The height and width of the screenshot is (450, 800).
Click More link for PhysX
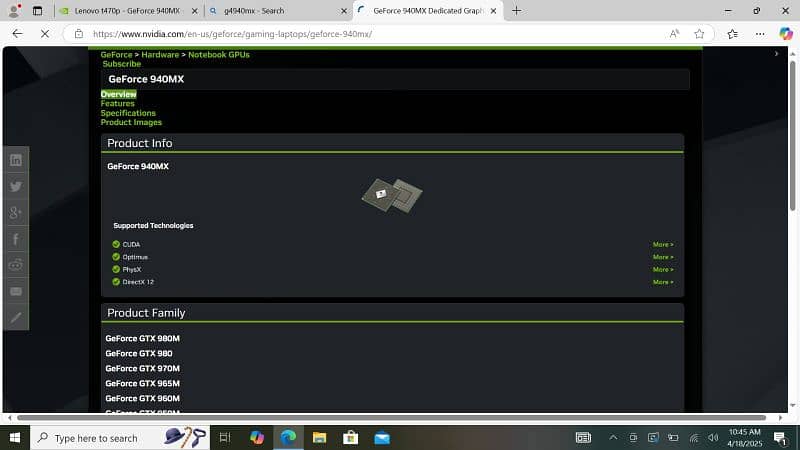point(663,269)
